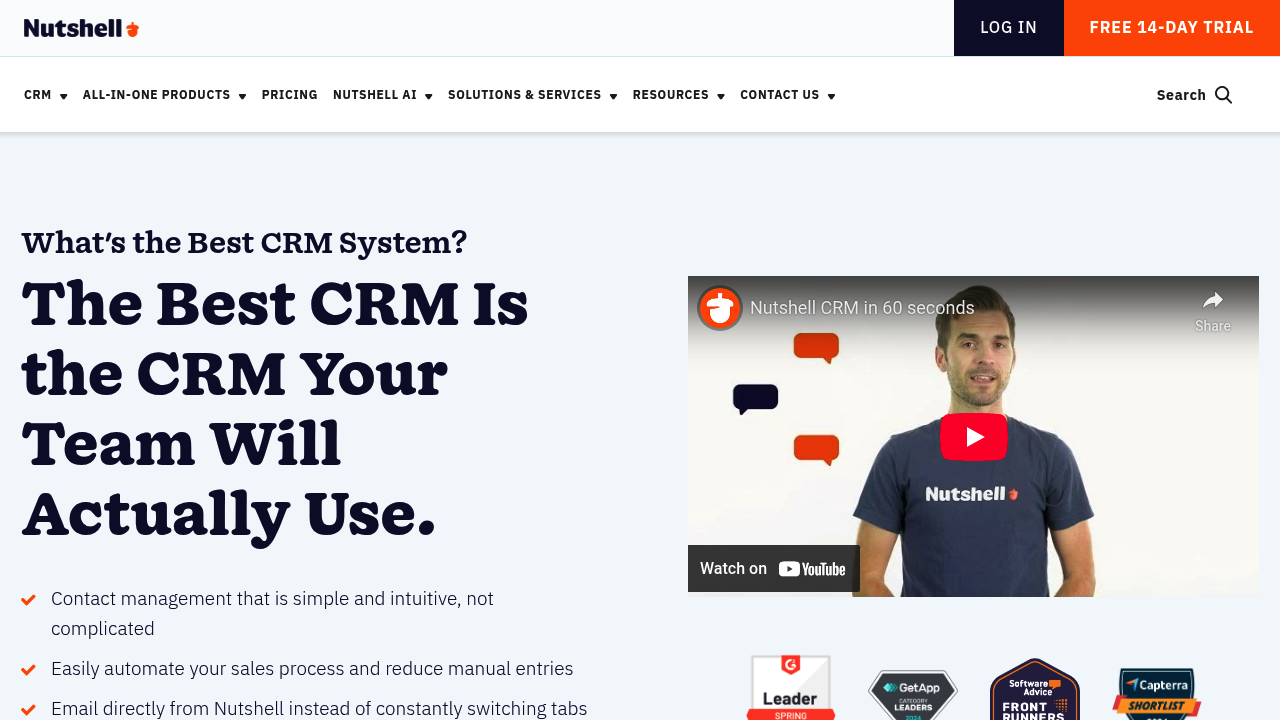Click the video title Nutshell CRM in 60 seconds
Viewport: 1280px width, 720px height.
862,307
